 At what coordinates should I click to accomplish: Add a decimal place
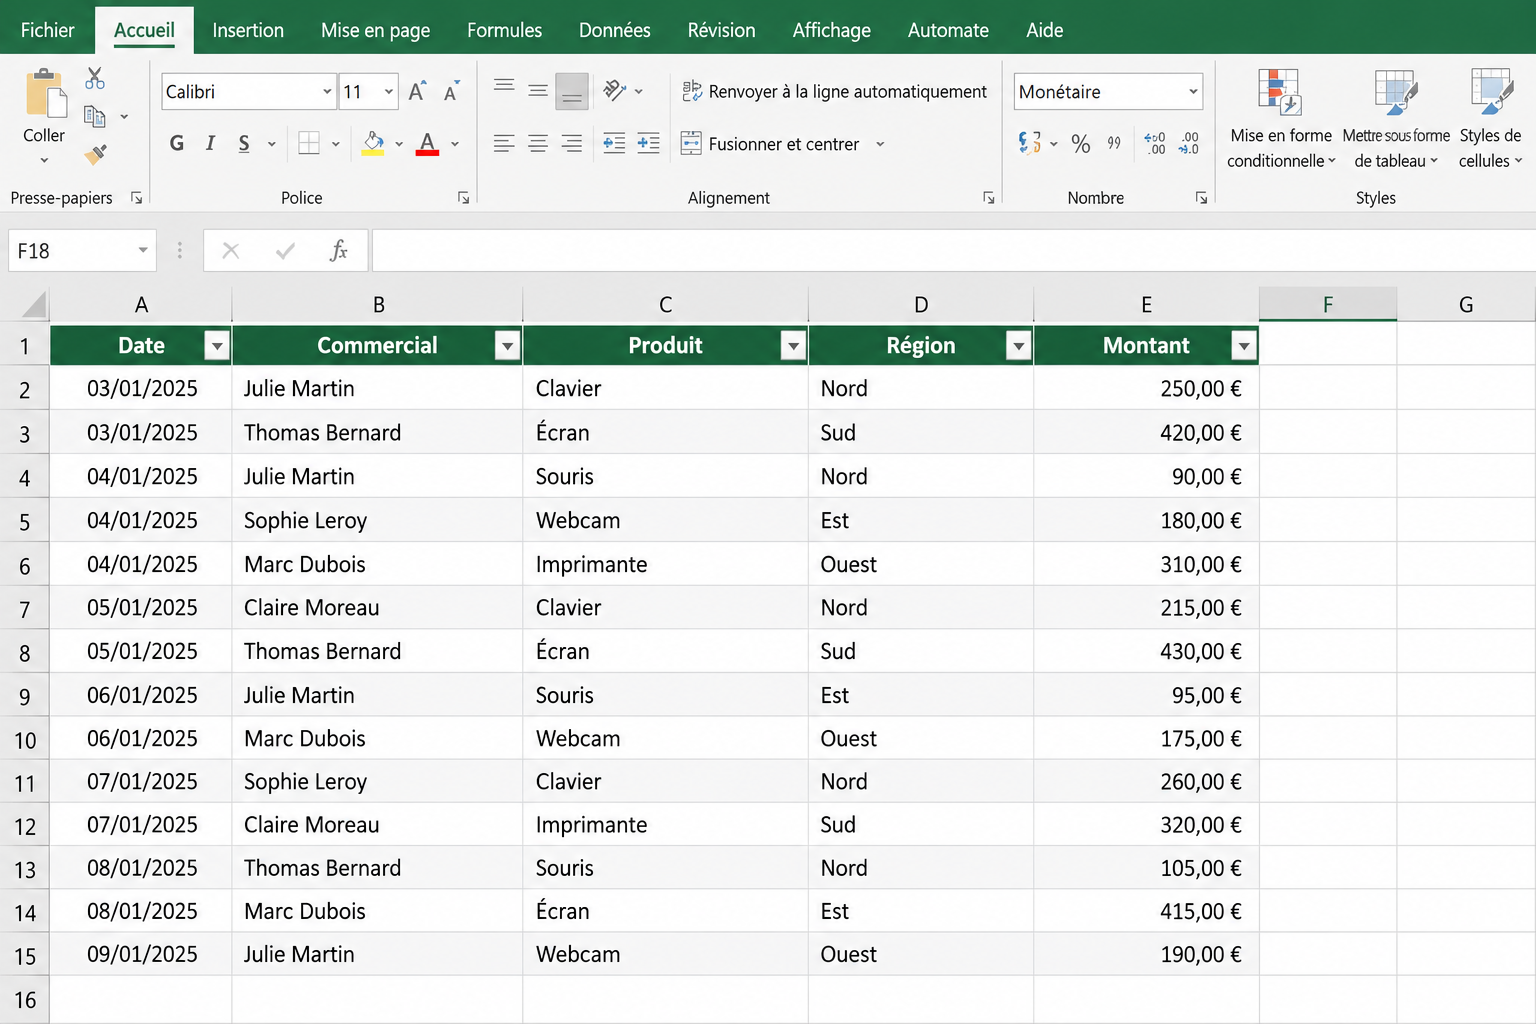[1155, 143]
